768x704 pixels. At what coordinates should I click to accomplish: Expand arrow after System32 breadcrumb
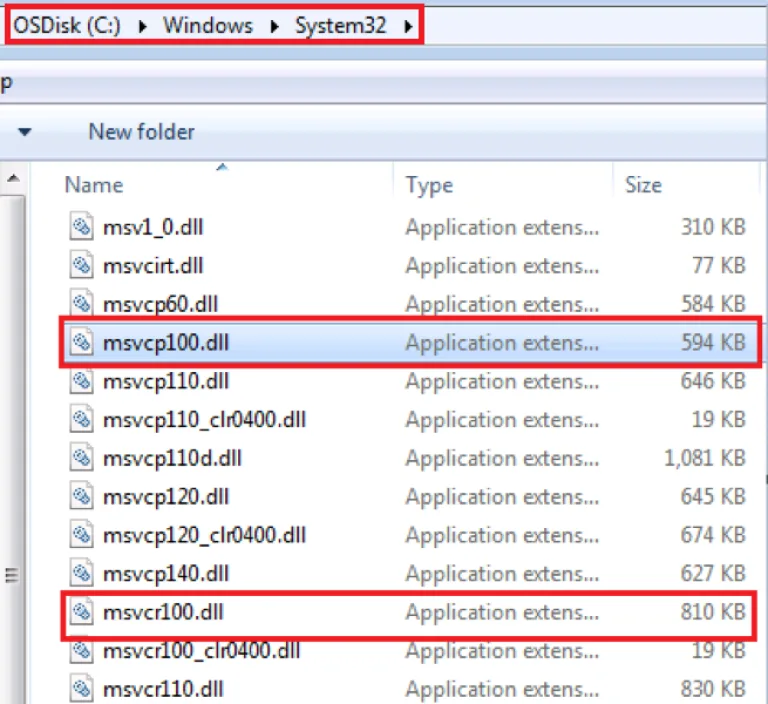point(408,26)
